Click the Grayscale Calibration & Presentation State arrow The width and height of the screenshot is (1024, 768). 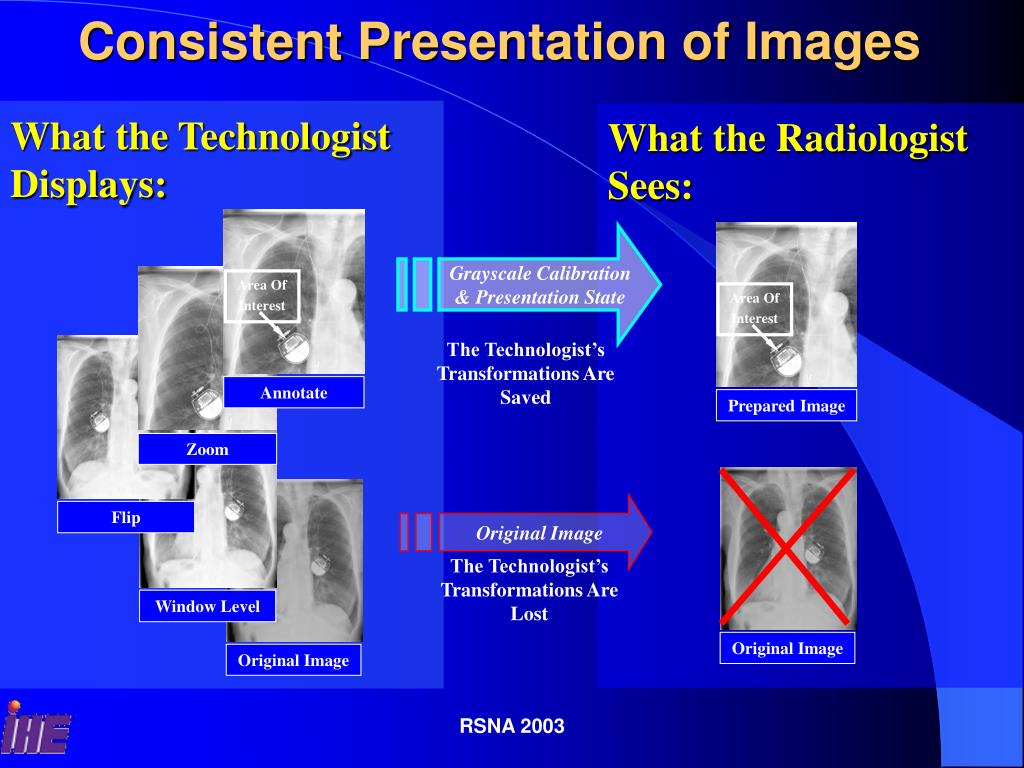(x=529, y=285)
